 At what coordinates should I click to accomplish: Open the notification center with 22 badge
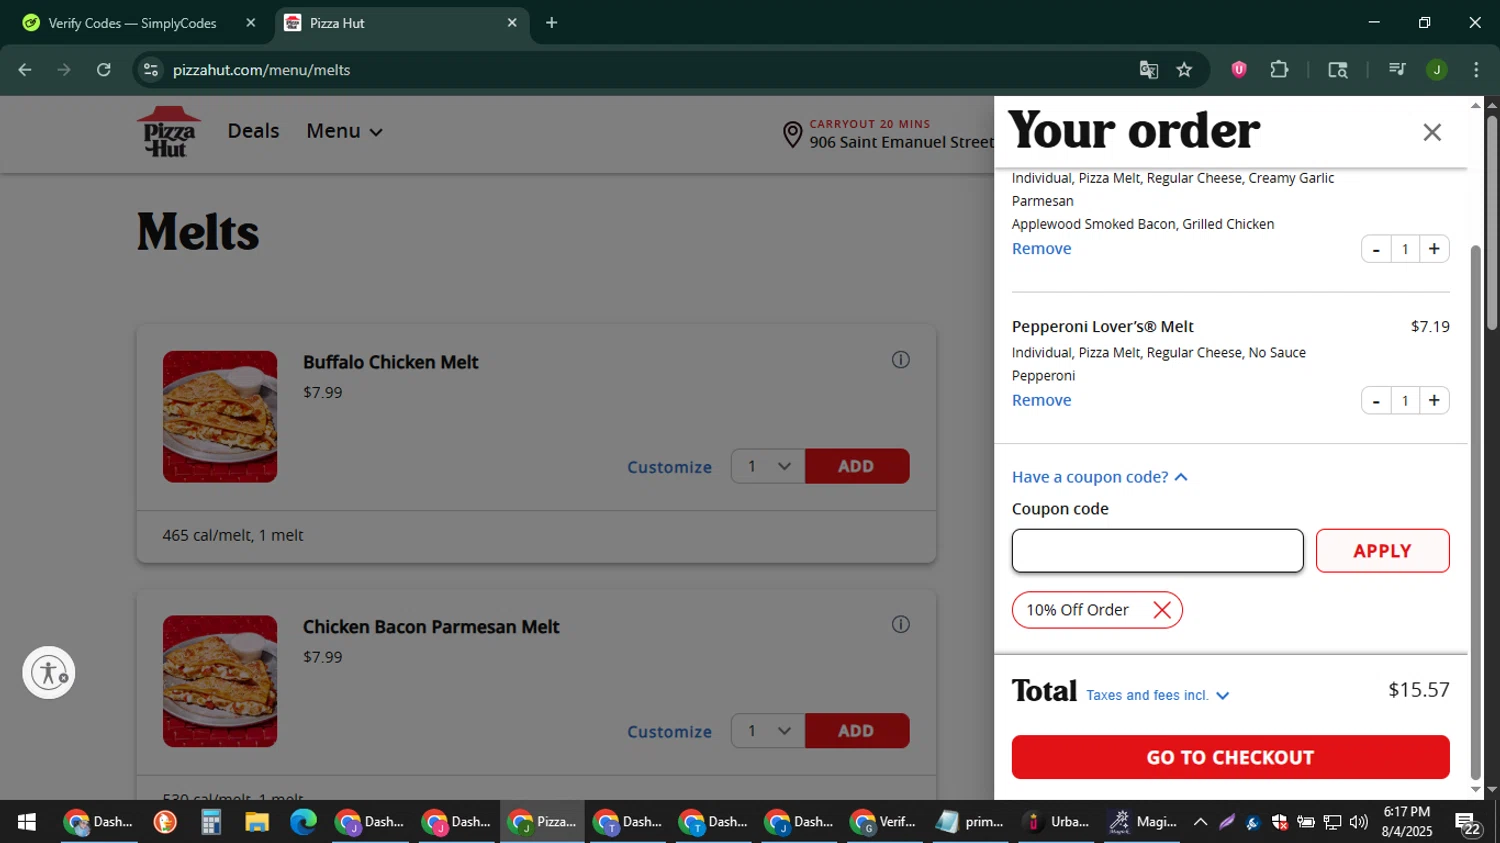coord(1469,823)
